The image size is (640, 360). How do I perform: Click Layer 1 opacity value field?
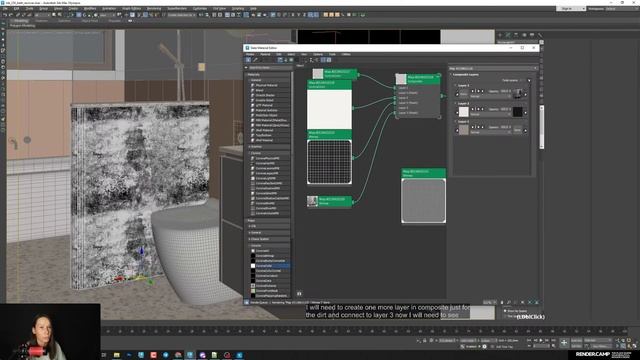[505, 91]
